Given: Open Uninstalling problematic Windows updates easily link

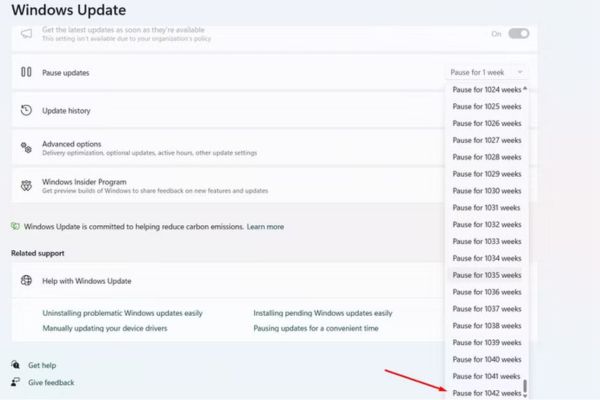Looking at the screenshot, I should 122,313.
